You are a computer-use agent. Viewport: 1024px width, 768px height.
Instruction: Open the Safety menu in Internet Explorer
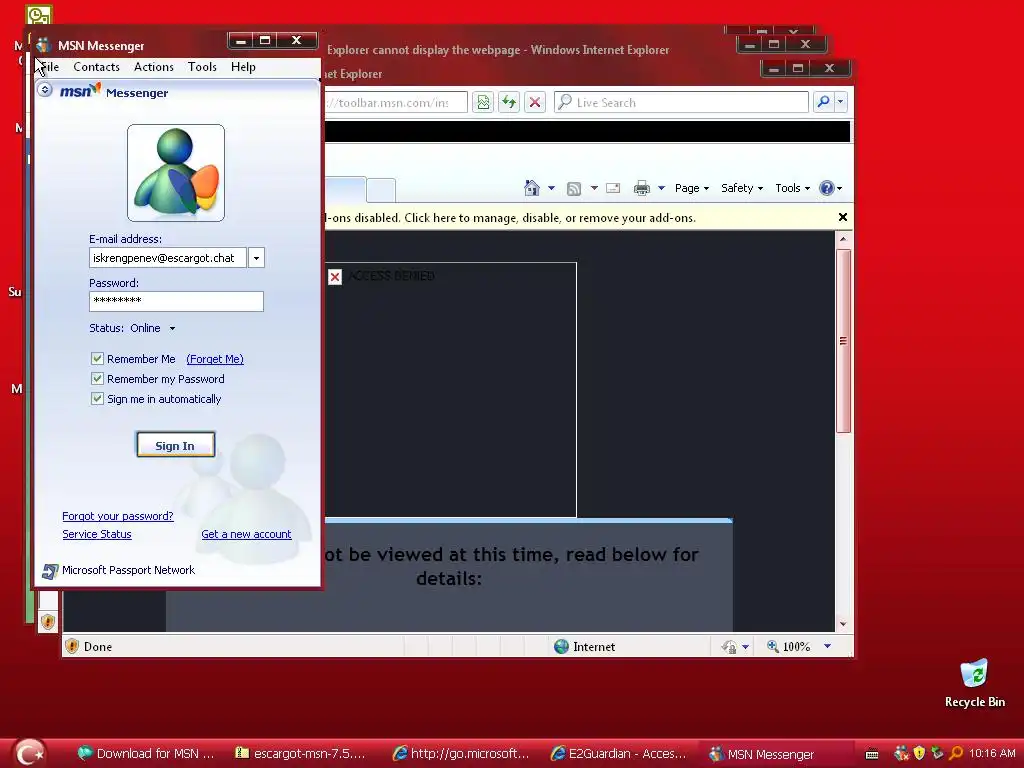coord(742,188)
